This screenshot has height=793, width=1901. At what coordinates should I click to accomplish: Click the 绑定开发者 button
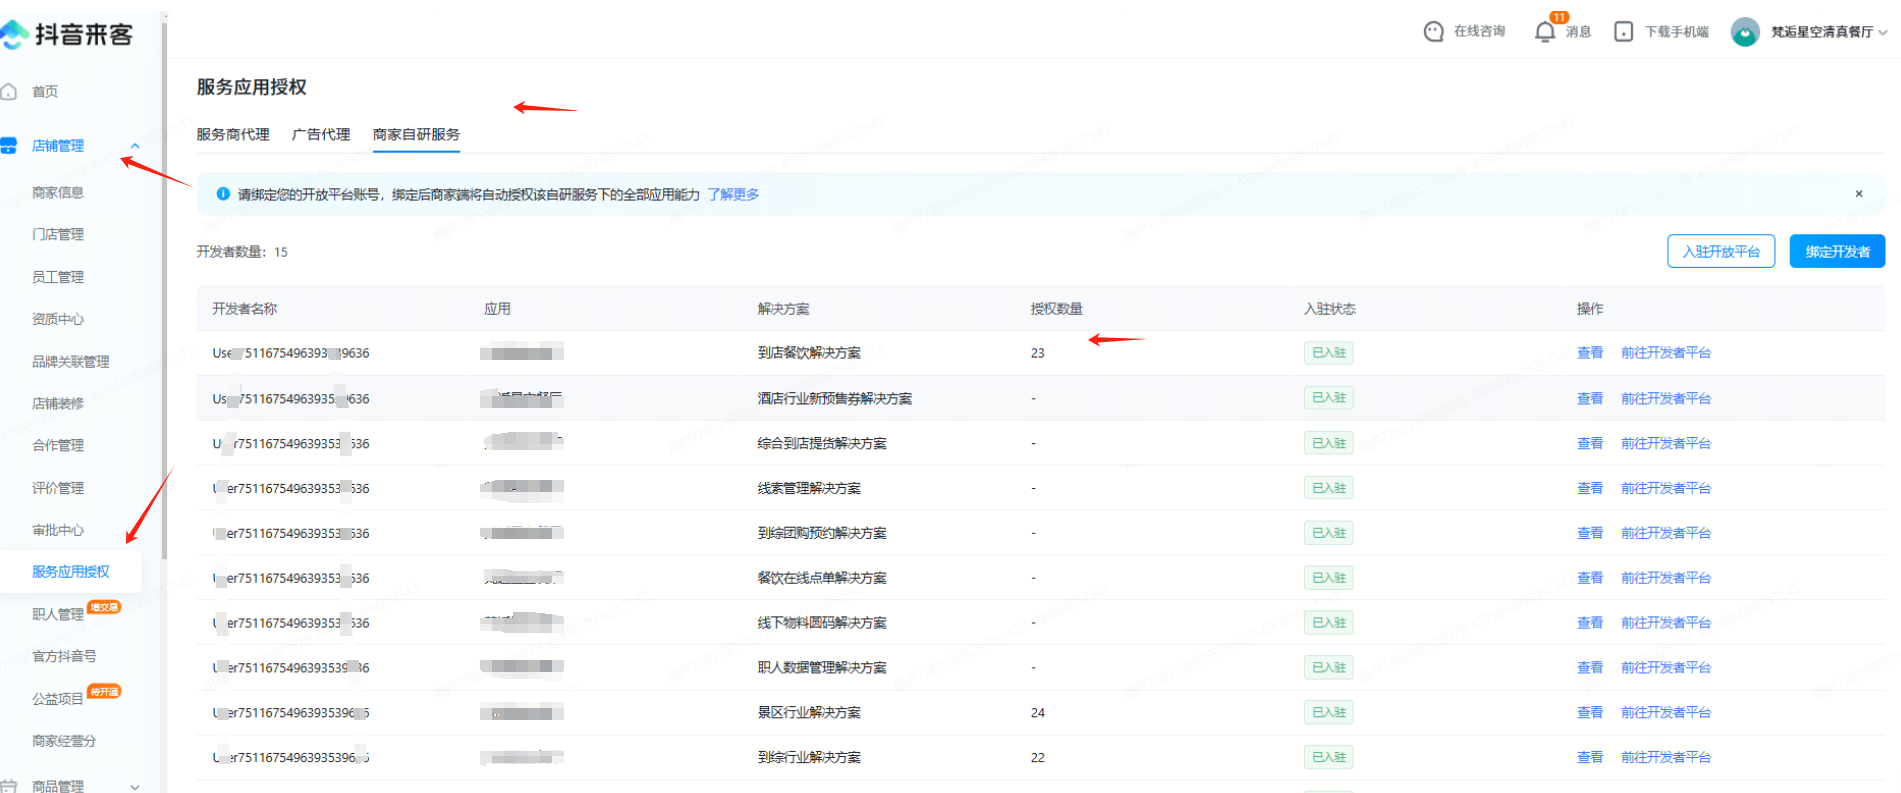[x=1837, y=252]
